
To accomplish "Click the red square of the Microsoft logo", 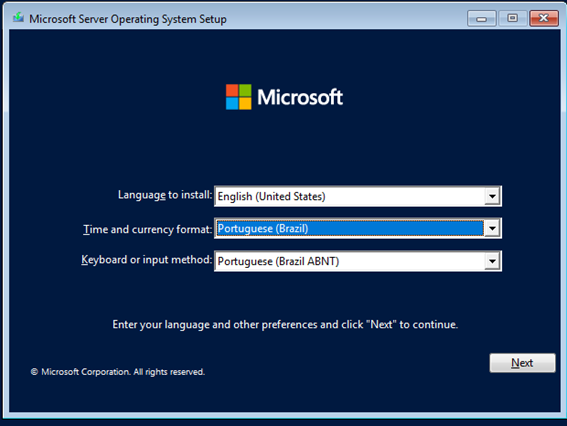I will point(232,90).
